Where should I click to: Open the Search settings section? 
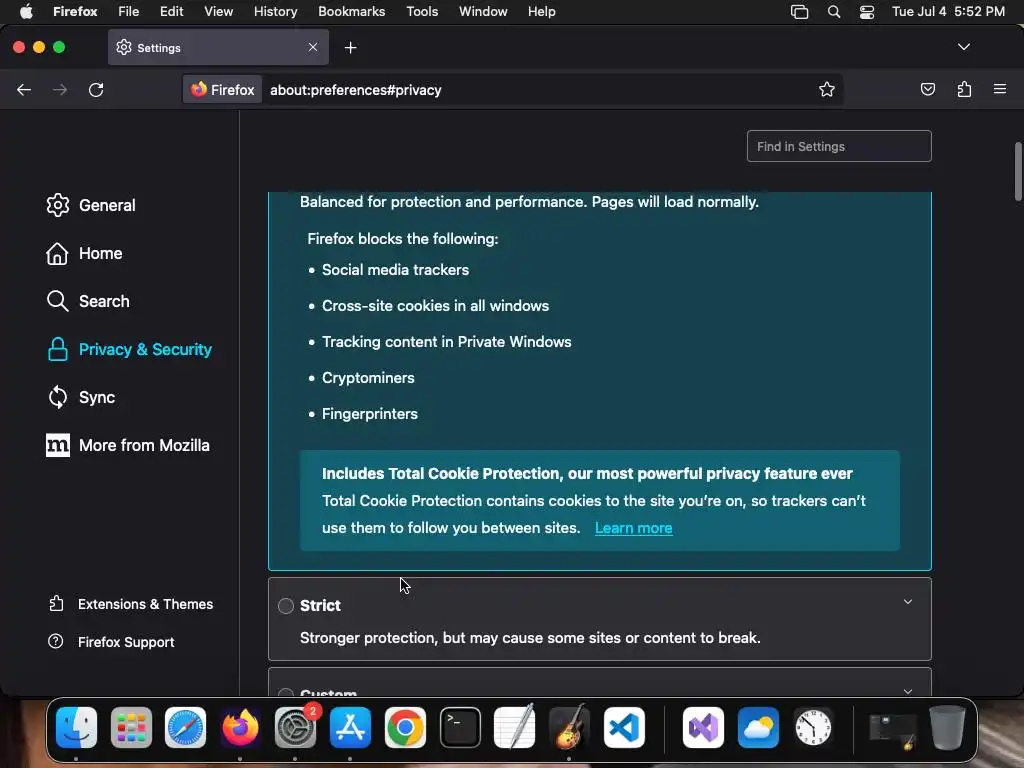(x=88, y=301)
